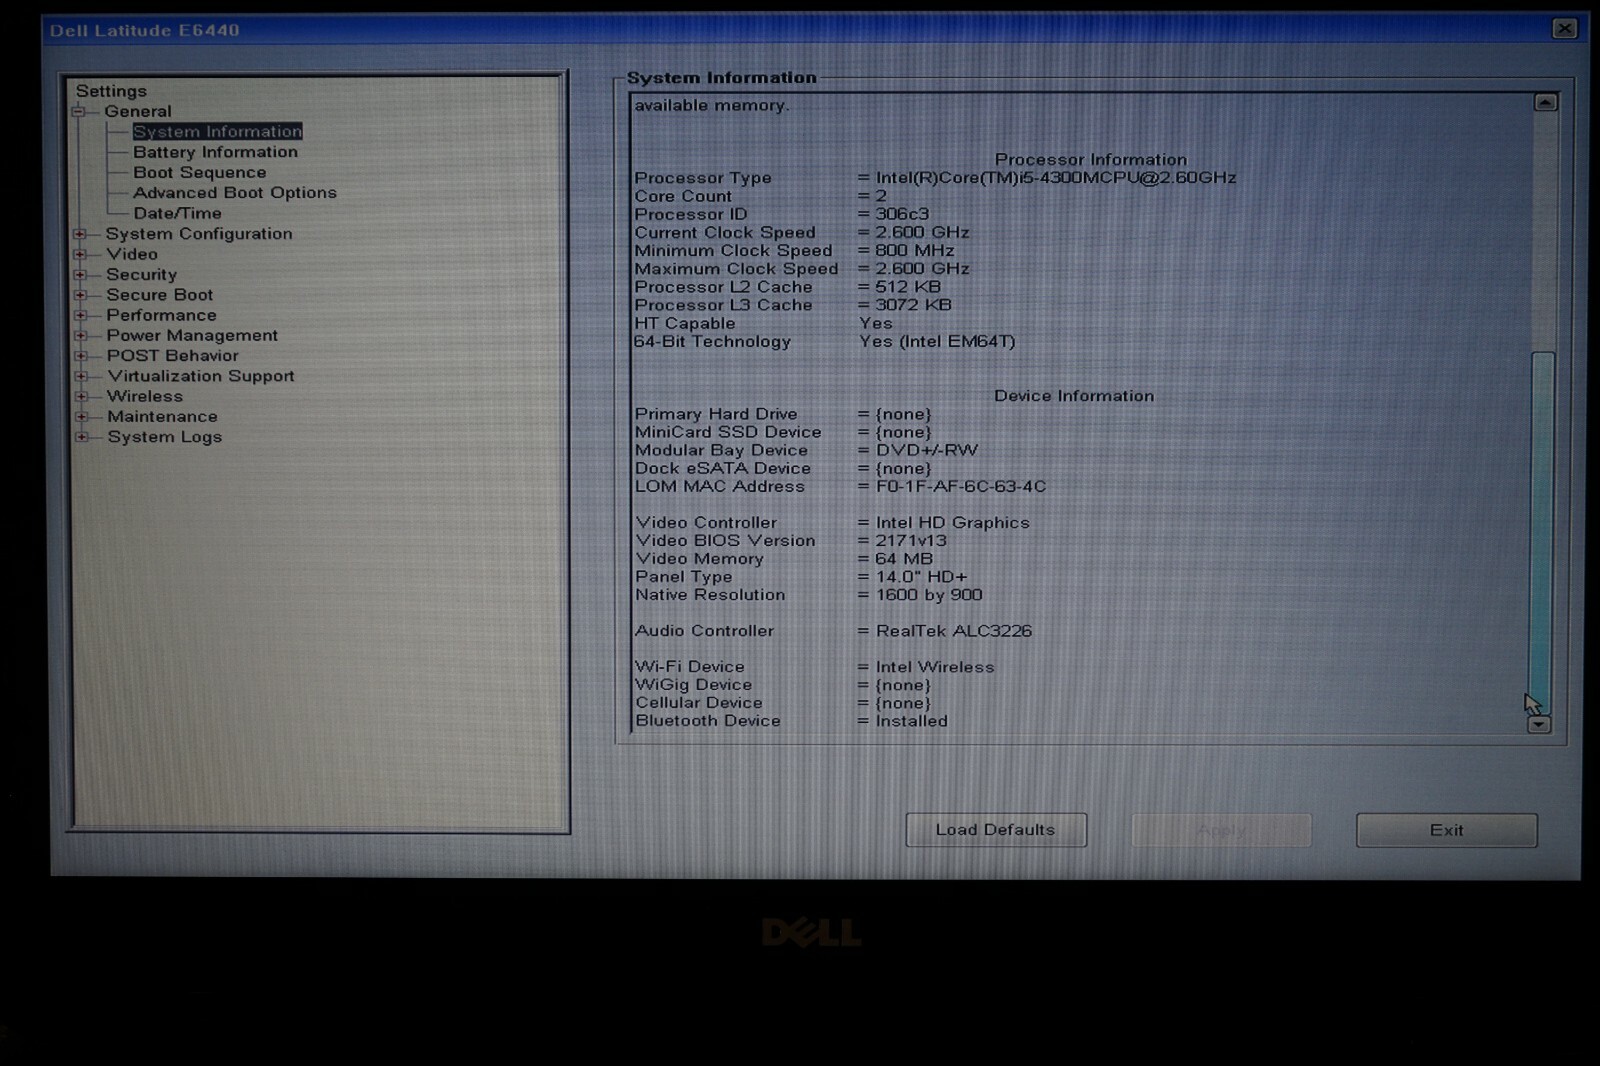This screenshot has height=1066, width=1600.
Task: Select System Information in the tree
Action: click(x=217, y=132)
